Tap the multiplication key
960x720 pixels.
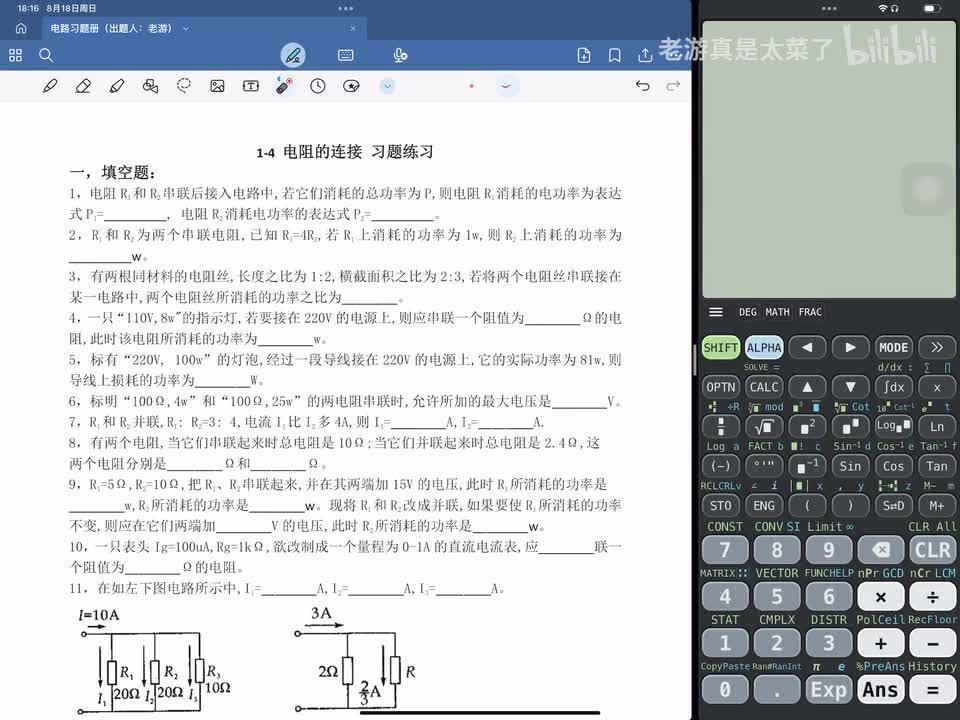(x=880, y=596)
